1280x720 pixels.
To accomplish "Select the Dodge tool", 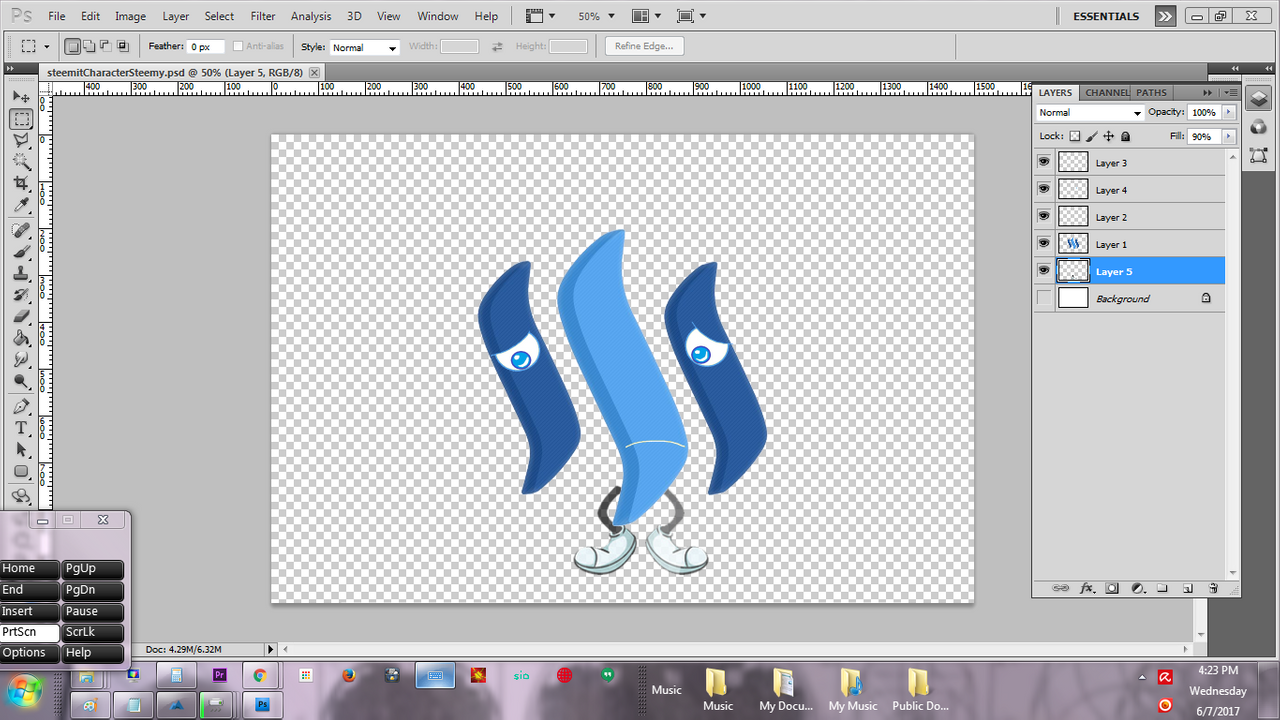I will [21, 382].
